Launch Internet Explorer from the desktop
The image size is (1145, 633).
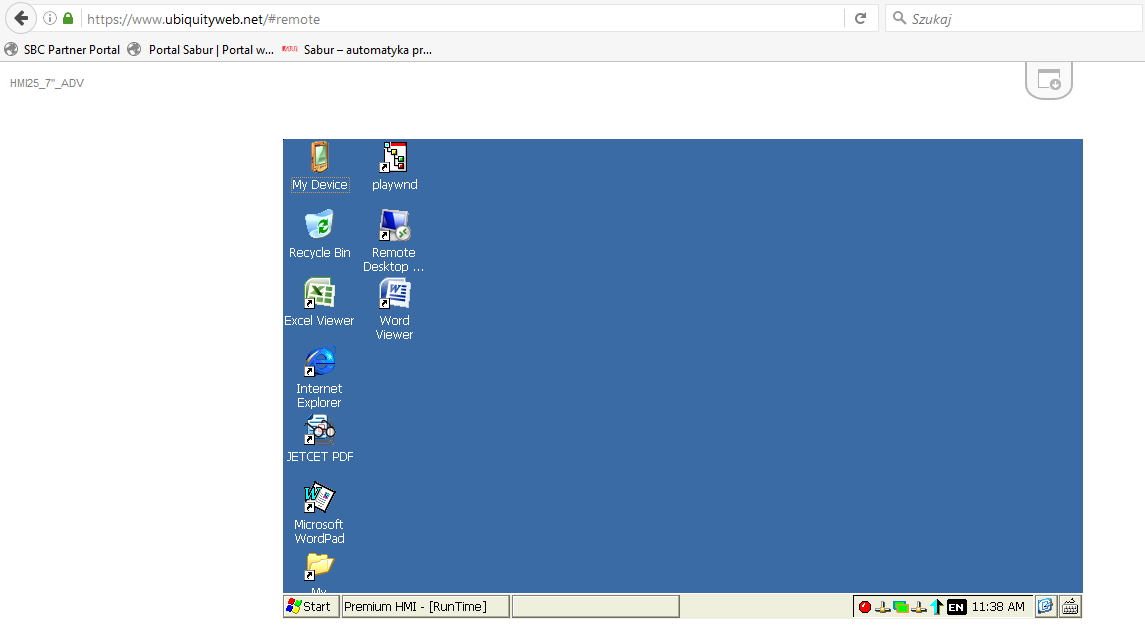point(319,361)
